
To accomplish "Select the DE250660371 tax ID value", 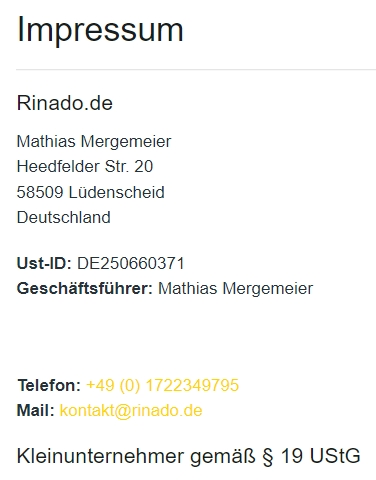I will pos(131,264).
